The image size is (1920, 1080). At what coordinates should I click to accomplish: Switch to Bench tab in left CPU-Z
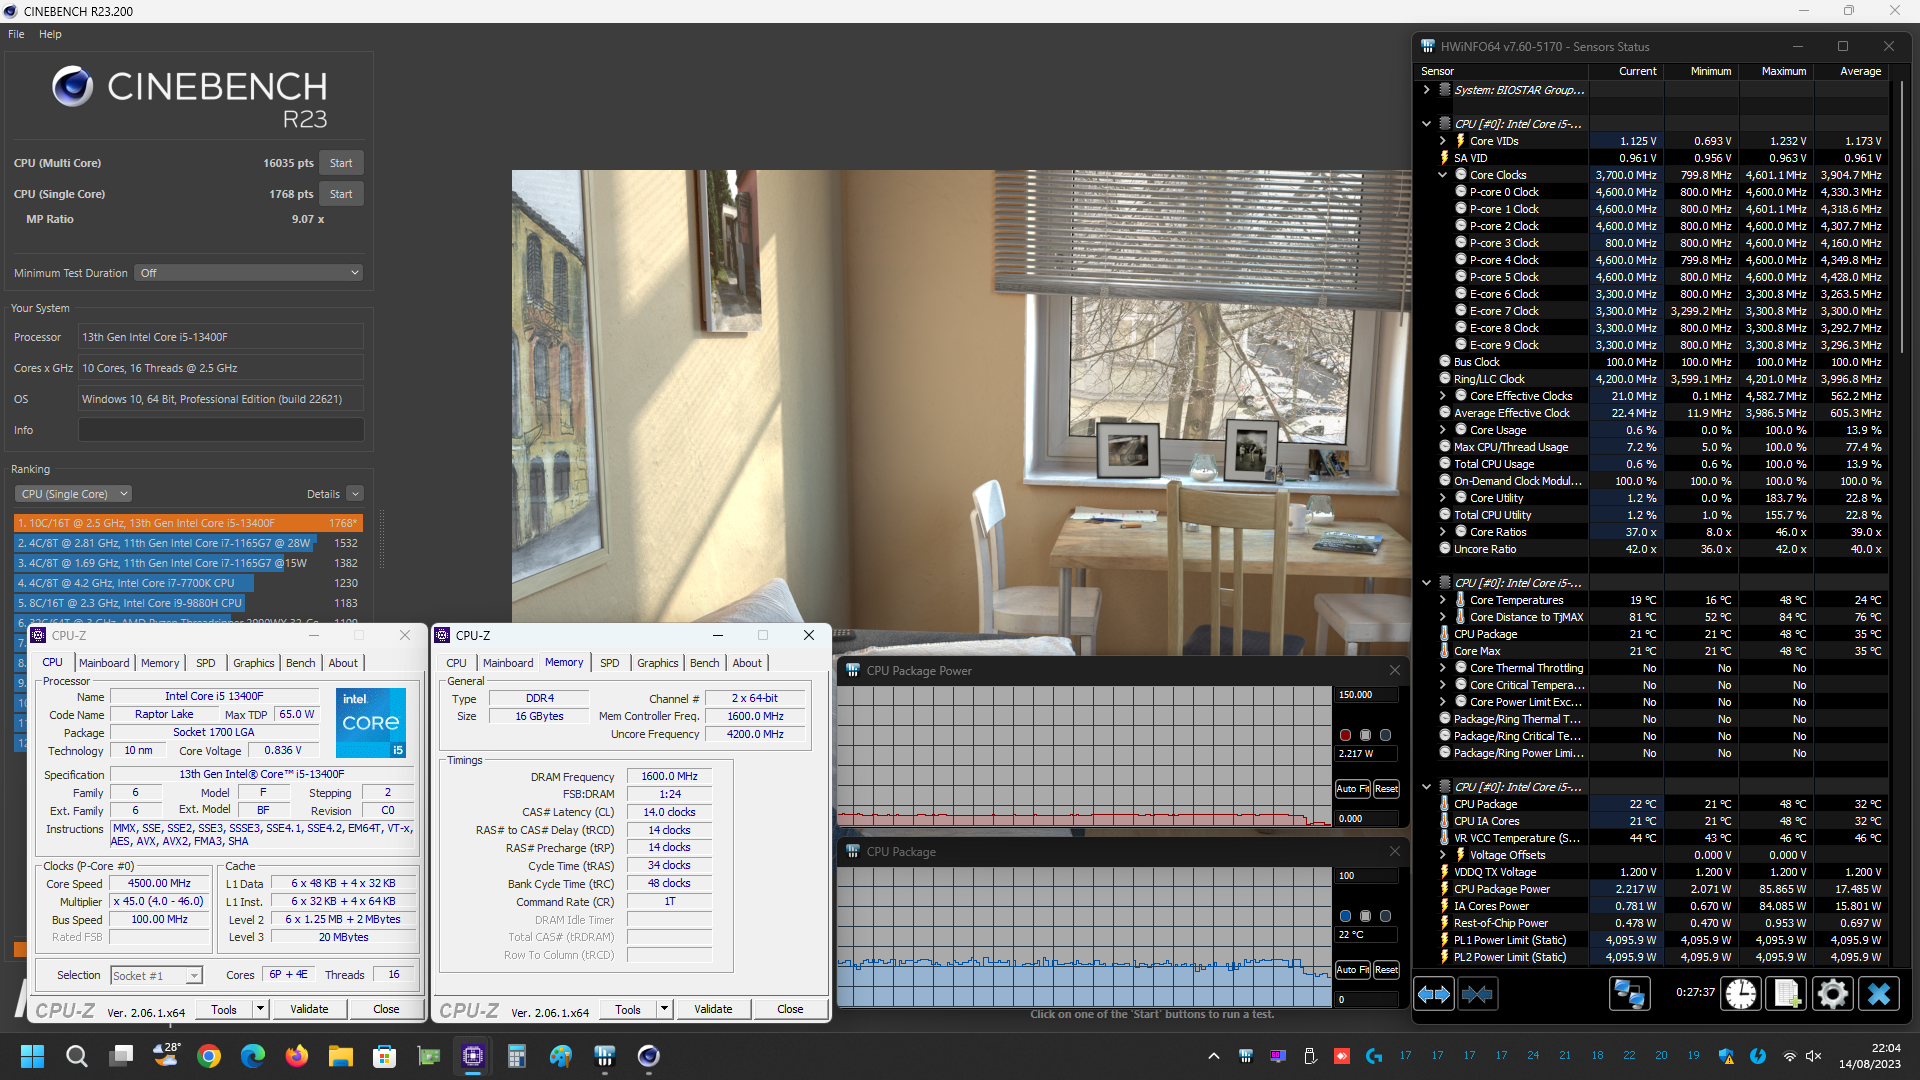[300, 663]
